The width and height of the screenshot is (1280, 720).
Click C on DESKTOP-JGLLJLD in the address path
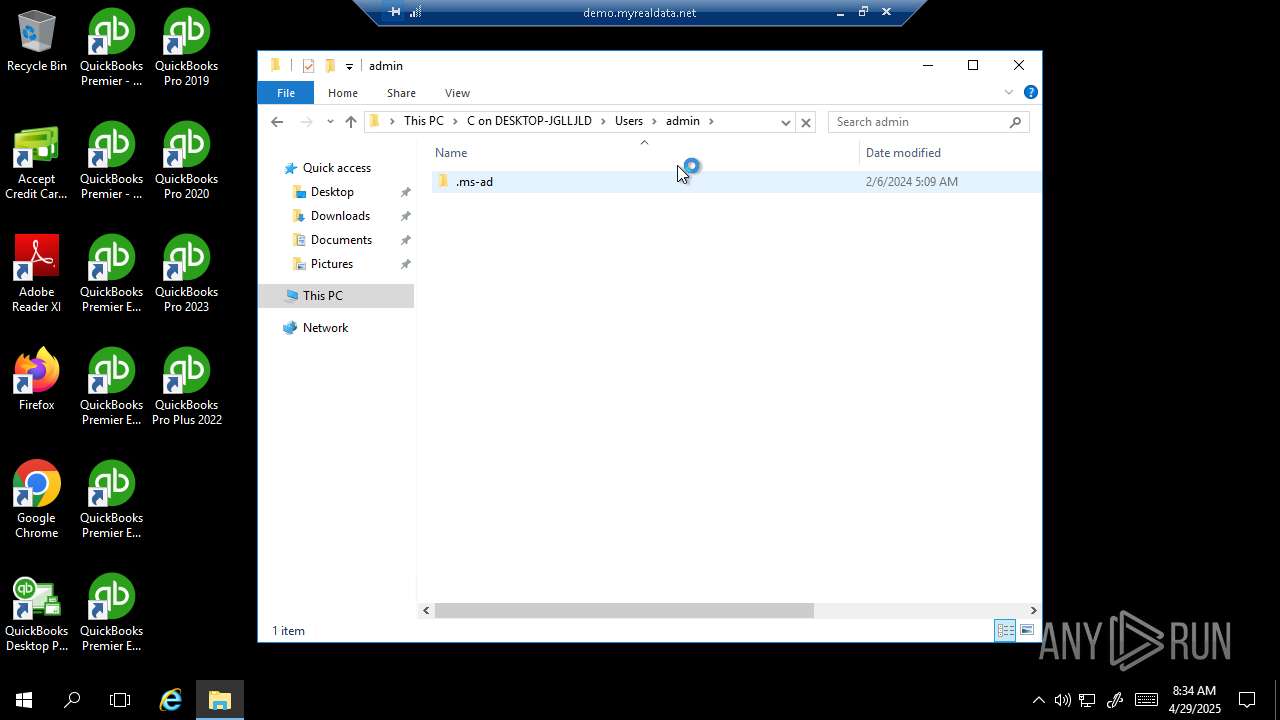(x=529, y=121)
